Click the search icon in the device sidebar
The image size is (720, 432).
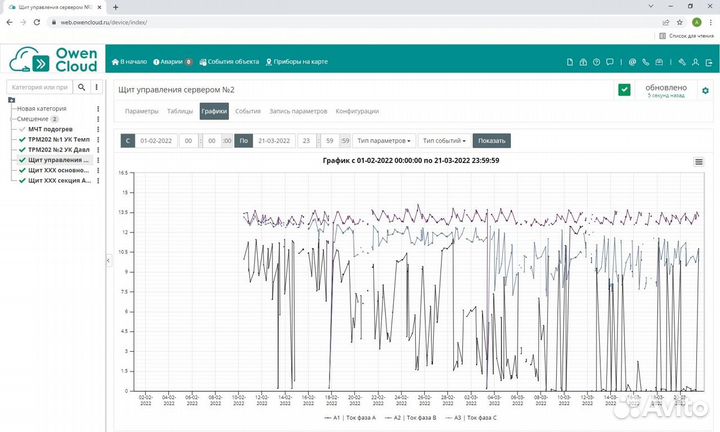[x=82, y=88]
